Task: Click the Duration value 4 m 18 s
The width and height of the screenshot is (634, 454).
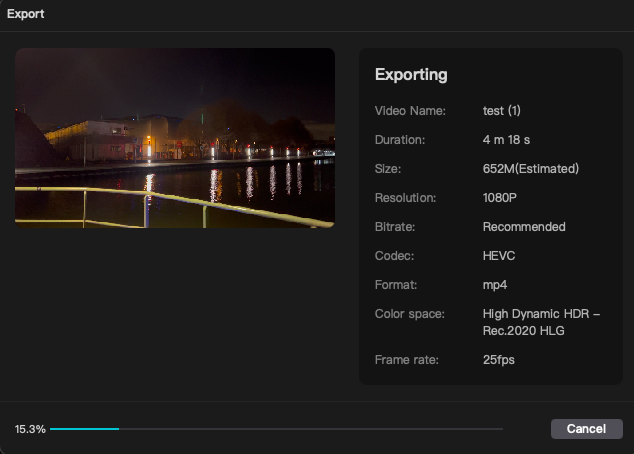Action: [506, 140]
